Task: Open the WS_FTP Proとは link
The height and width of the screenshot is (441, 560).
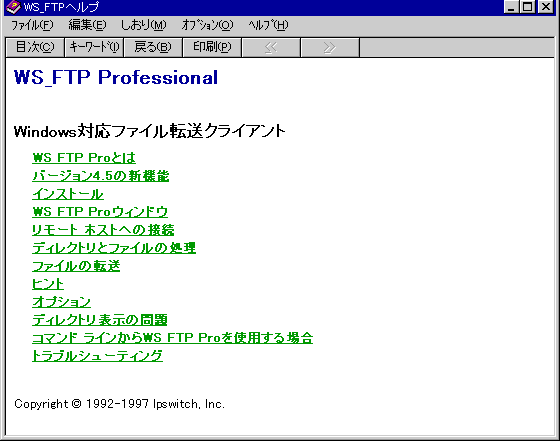Action: (x=84, y=158)
